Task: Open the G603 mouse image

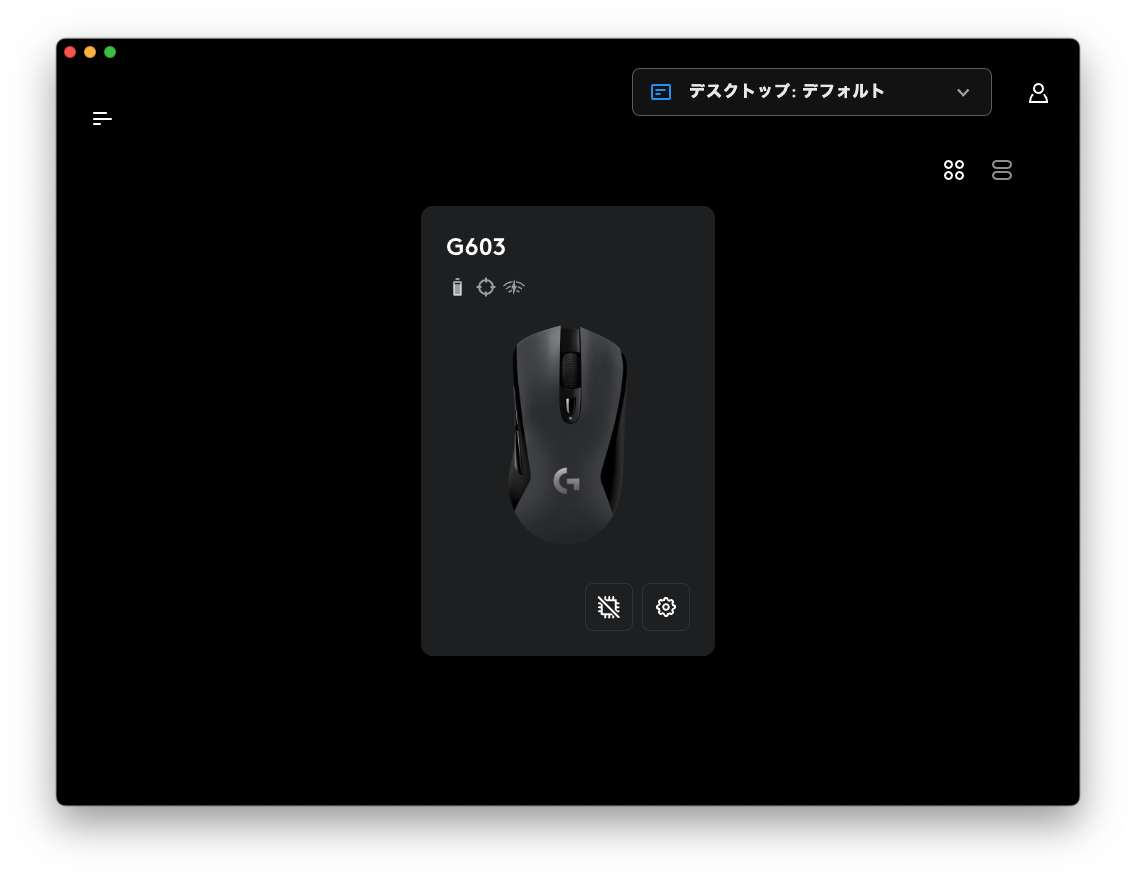Action: tap(567, 434)
